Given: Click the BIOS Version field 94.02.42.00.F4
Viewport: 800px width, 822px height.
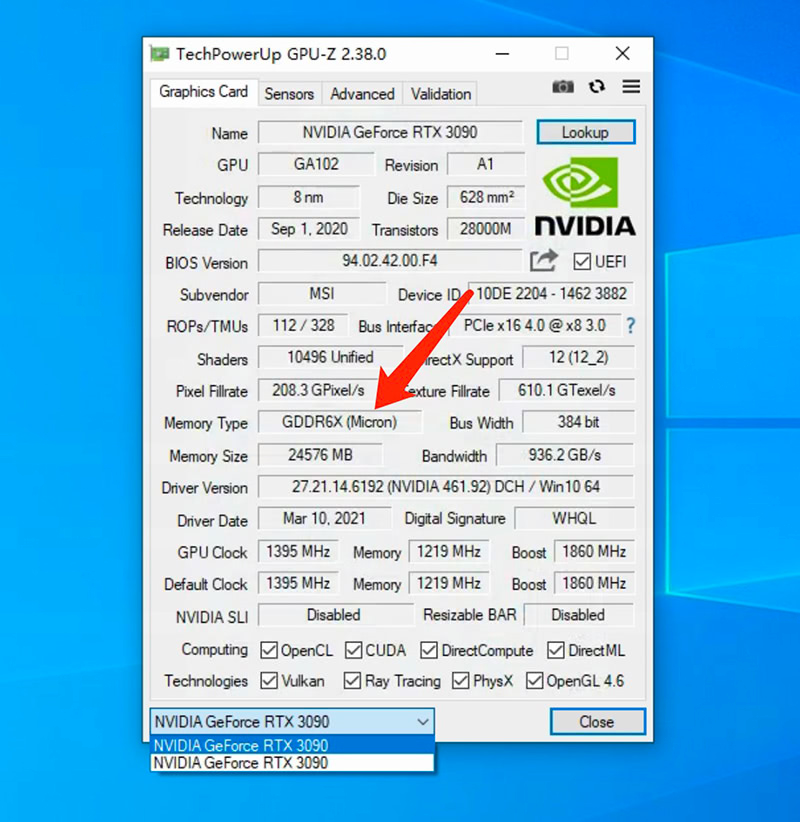Looking at the screenshot, I should (390, 261).
